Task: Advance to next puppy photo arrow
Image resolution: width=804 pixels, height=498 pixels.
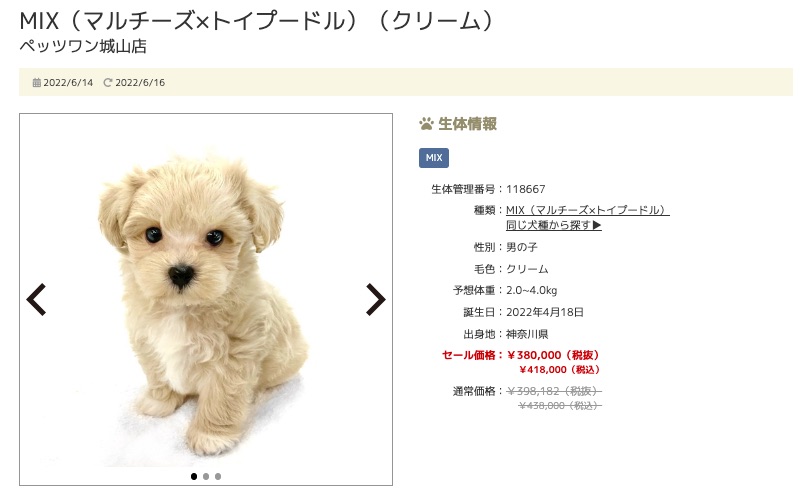Action: click(376, 299)
